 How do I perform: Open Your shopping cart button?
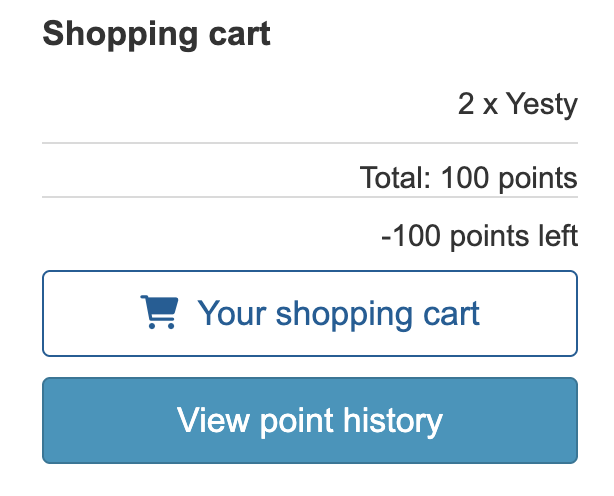[309, 313]
